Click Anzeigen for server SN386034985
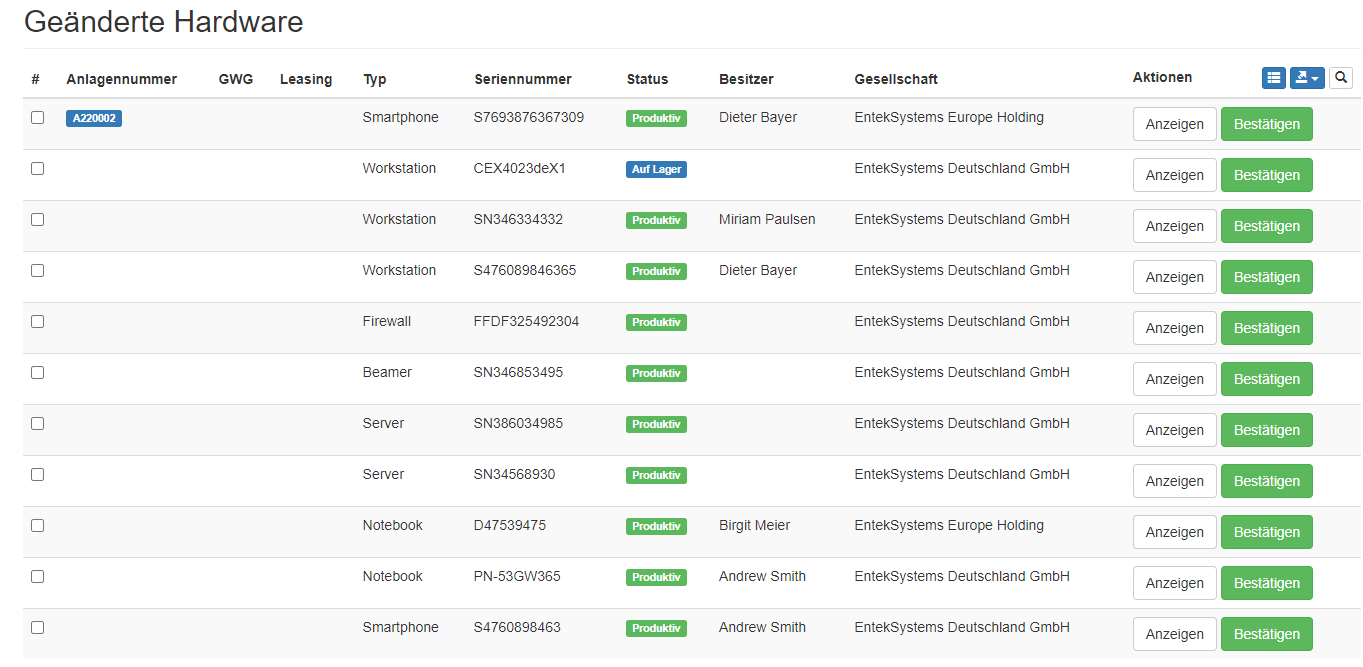 (1174, 429)
